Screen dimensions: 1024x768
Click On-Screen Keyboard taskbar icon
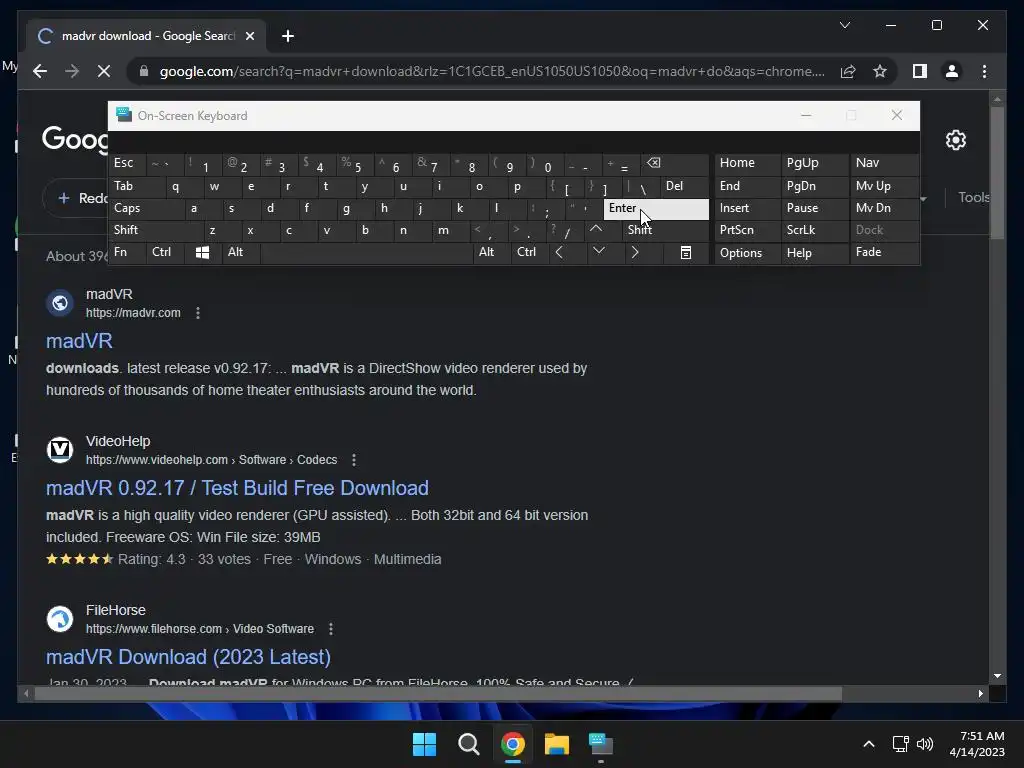(601, 744)
